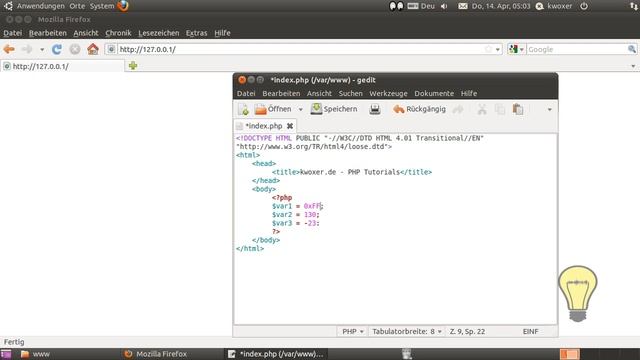Click the gedit cut scissors icon
The image size is (640, 360).
pyautogui.click(x=482, y=109)
